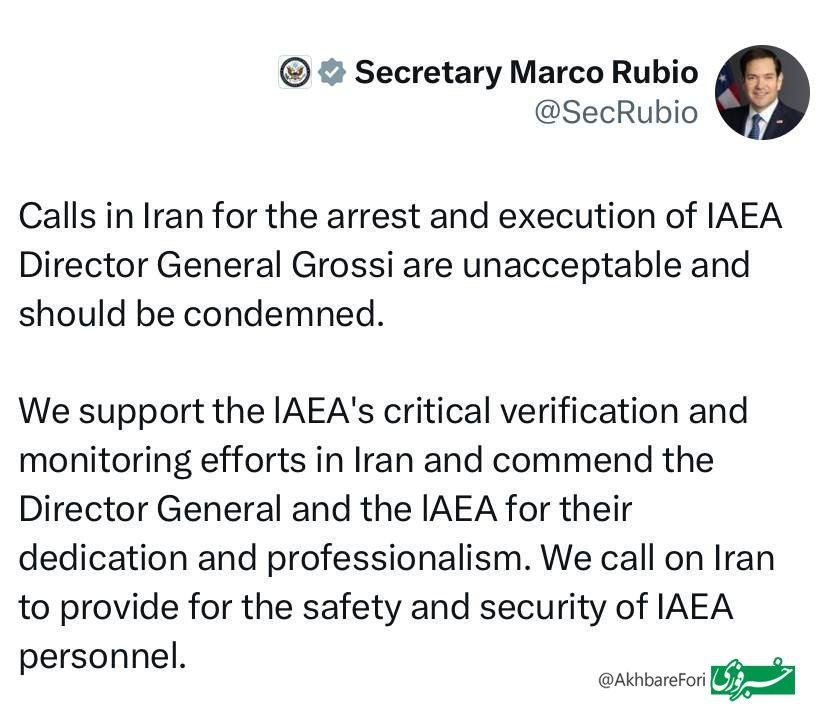This screenshot has height=714, width=828.
Task: Click the @AkhbareFori watermark text
Action: coord(652,680)
